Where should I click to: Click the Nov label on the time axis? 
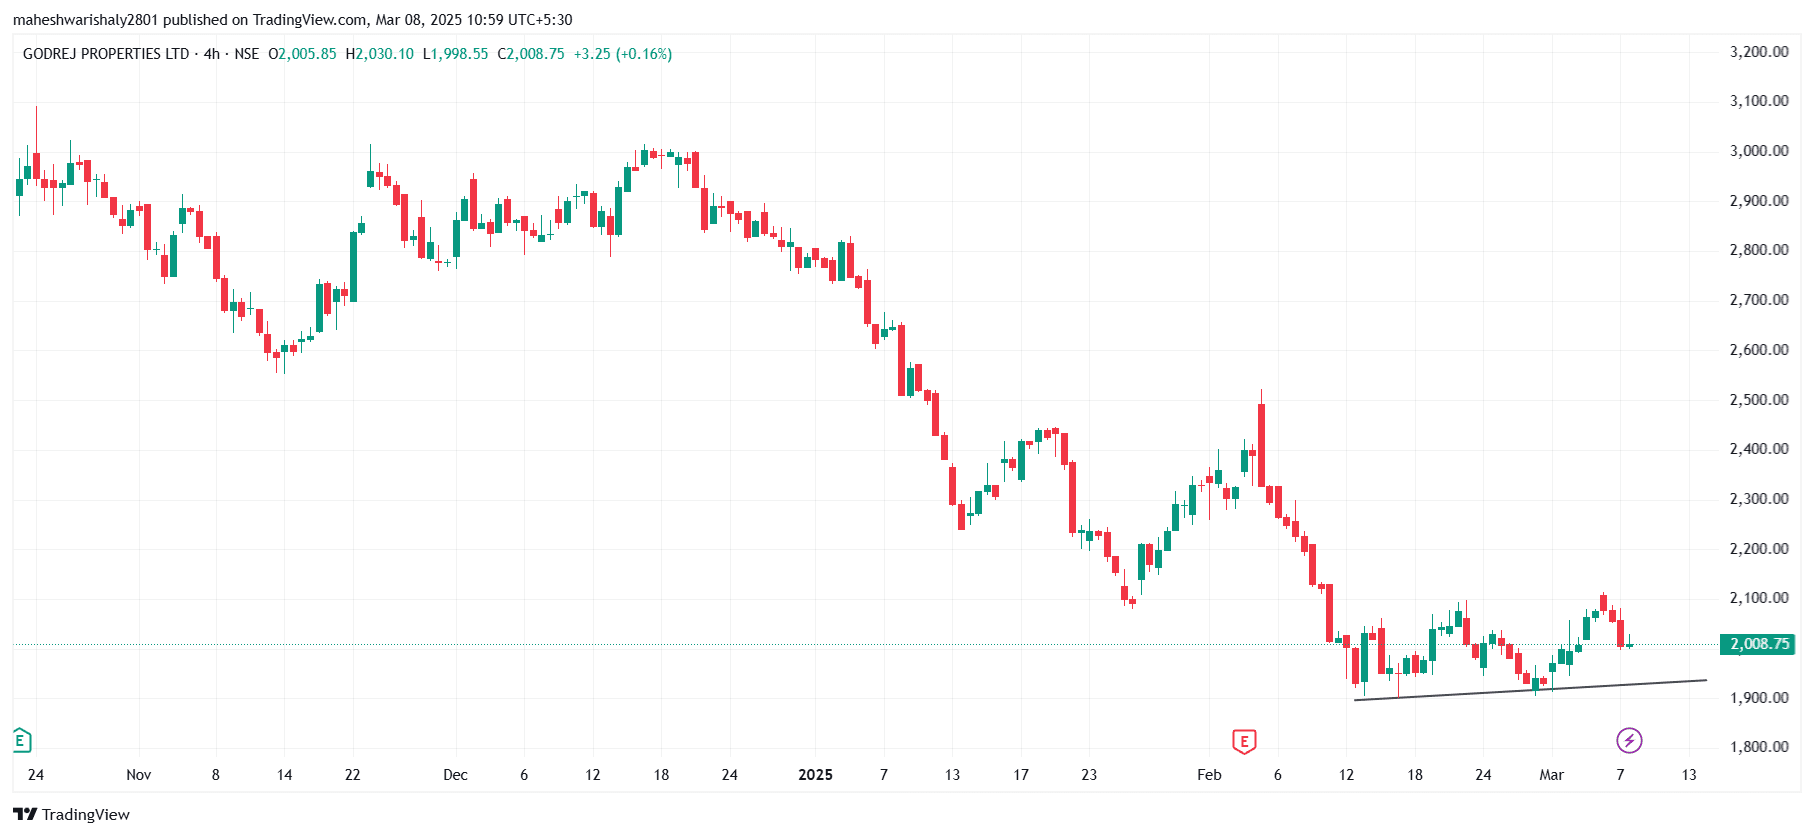[x=139, y=775]
